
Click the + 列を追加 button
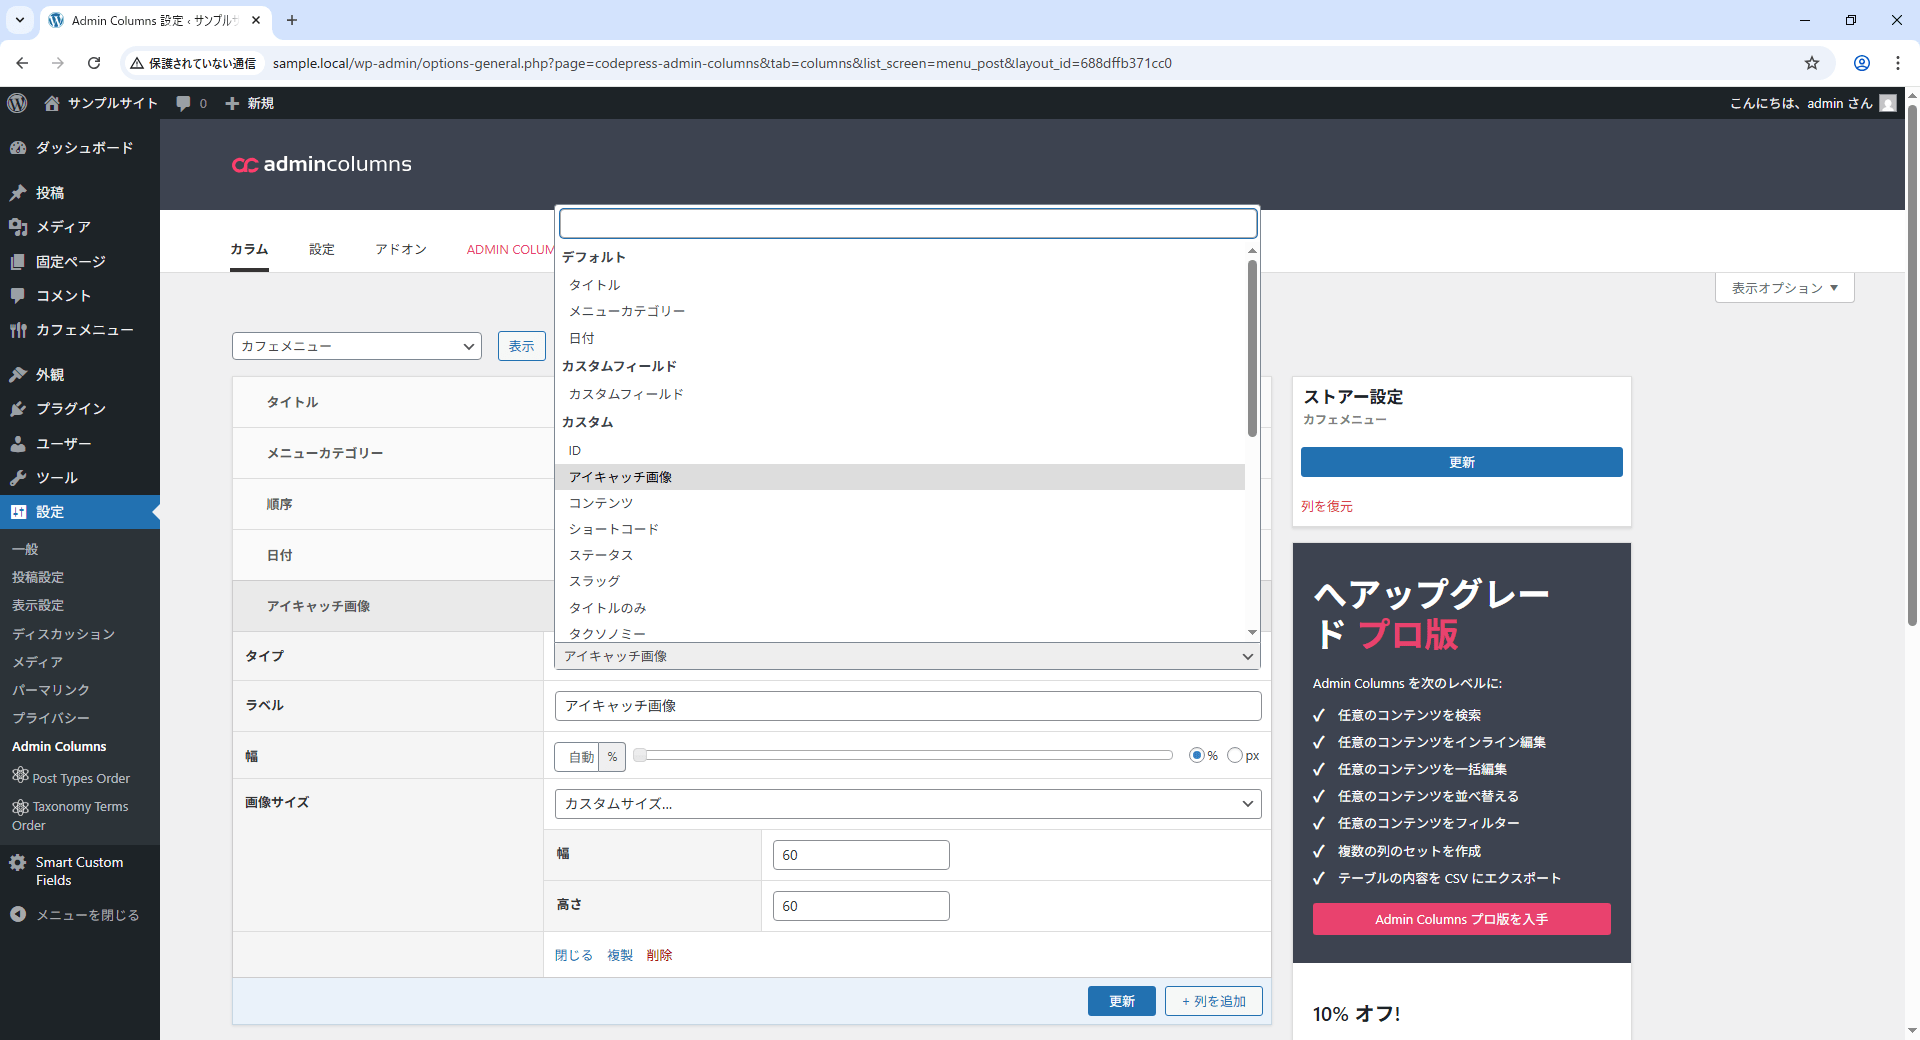coord(1214,1001)
